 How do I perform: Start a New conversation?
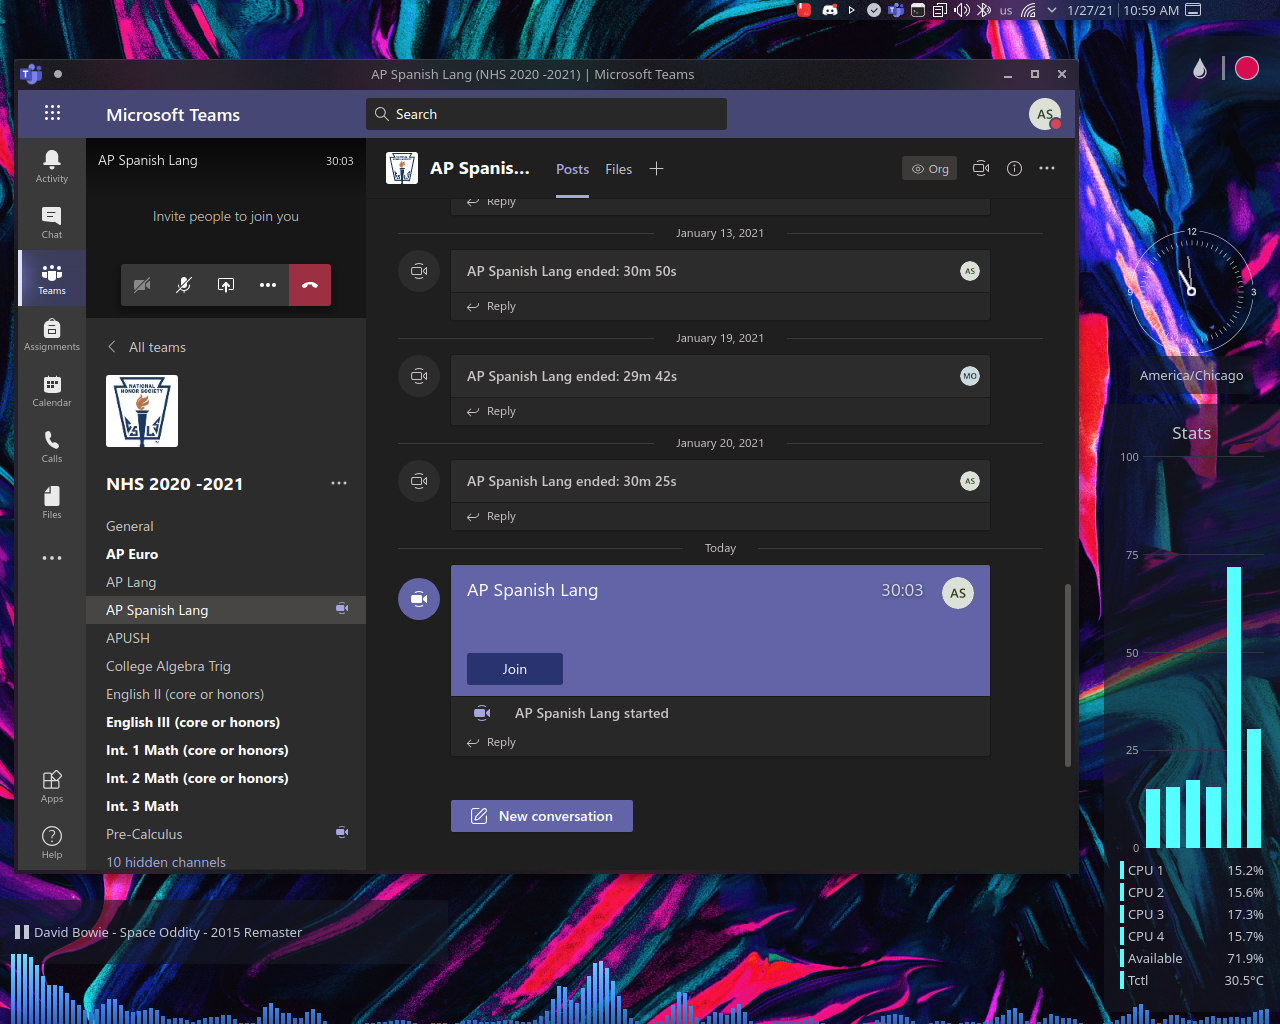pyautogui.click(x=542, y=816)
